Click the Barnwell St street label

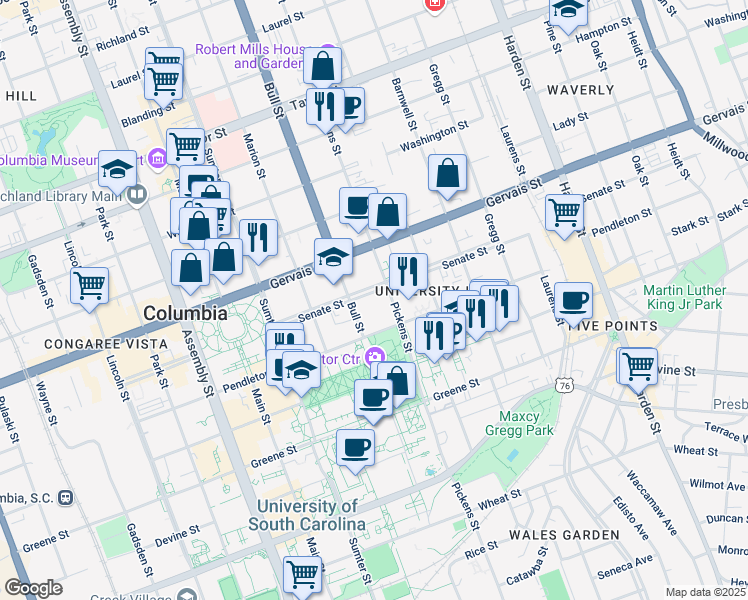point(404,104)
